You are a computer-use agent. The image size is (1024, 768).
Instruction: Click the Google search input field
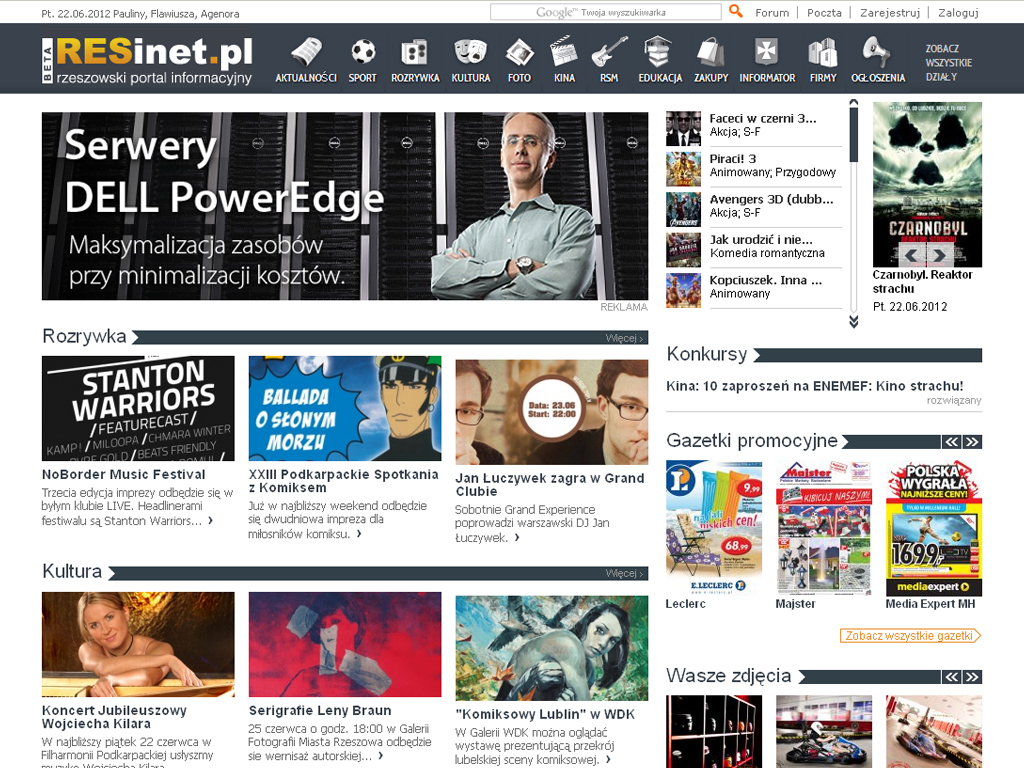pyautogui.click(x=605, y=13)
